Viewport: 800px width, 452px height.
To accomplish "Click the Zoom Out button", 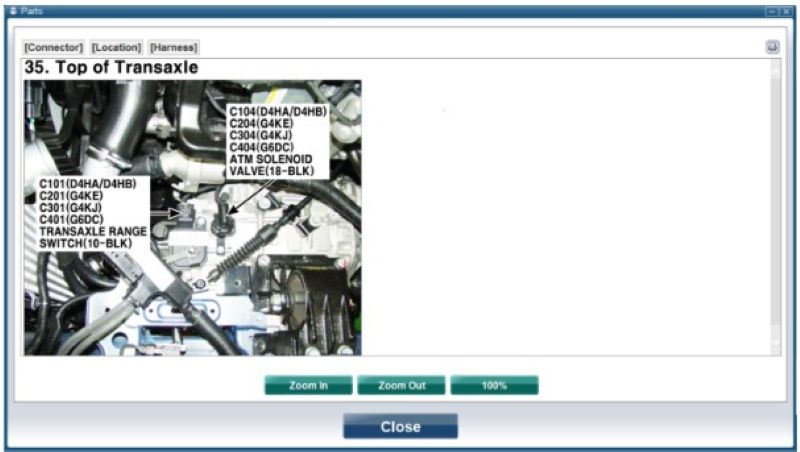I will click(x=401, y=385).
